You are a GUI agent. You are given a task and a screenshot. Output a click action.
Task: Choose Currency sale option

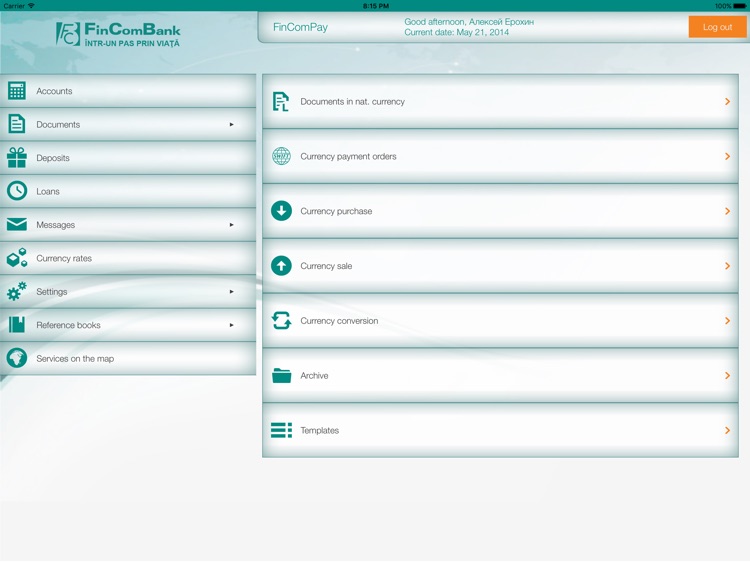click(x=500, y=266)
